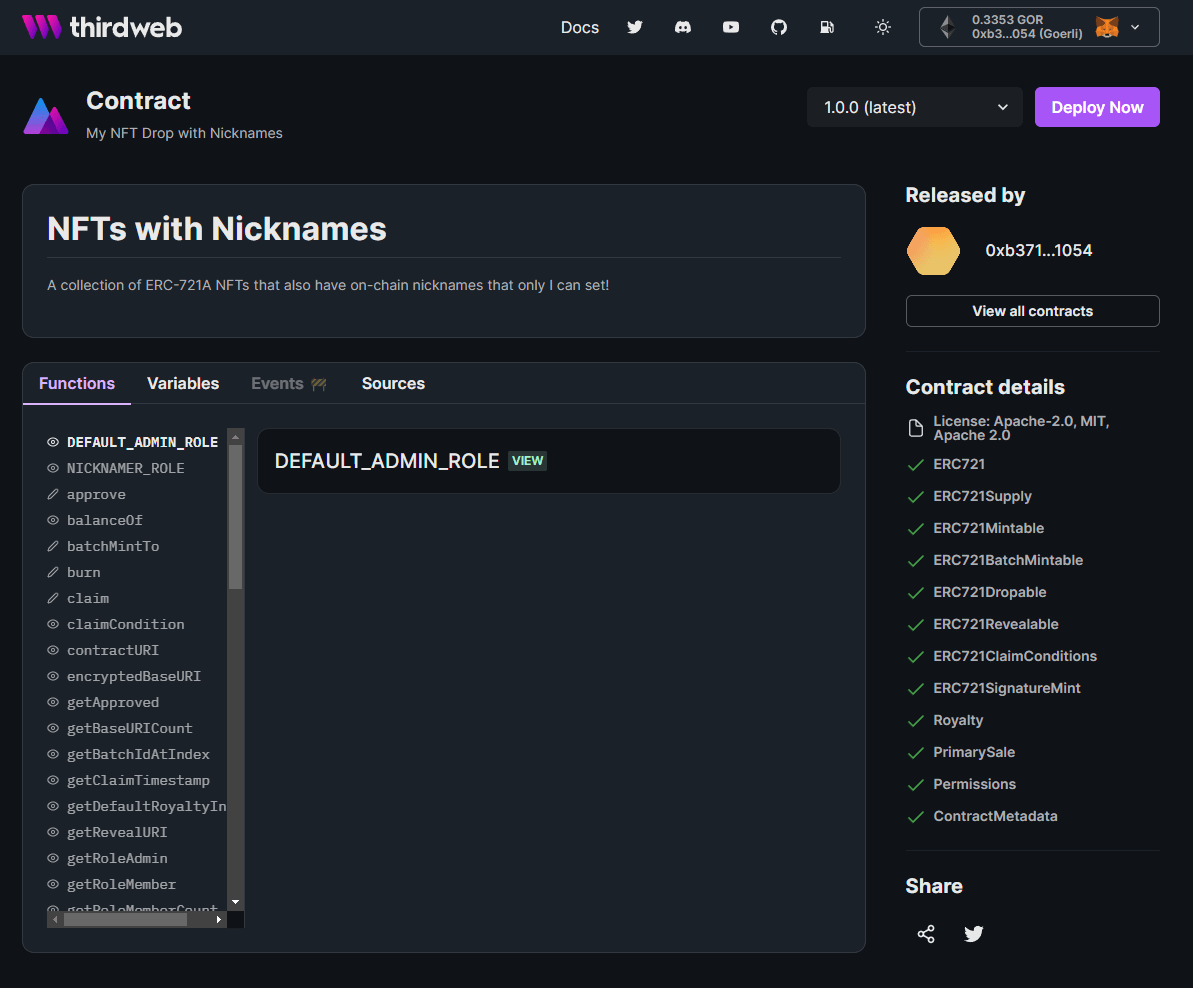Image resolution: width=1193 pixels, height=988 pixels.
Task: Select the approve function
Action: click(87, 494)
